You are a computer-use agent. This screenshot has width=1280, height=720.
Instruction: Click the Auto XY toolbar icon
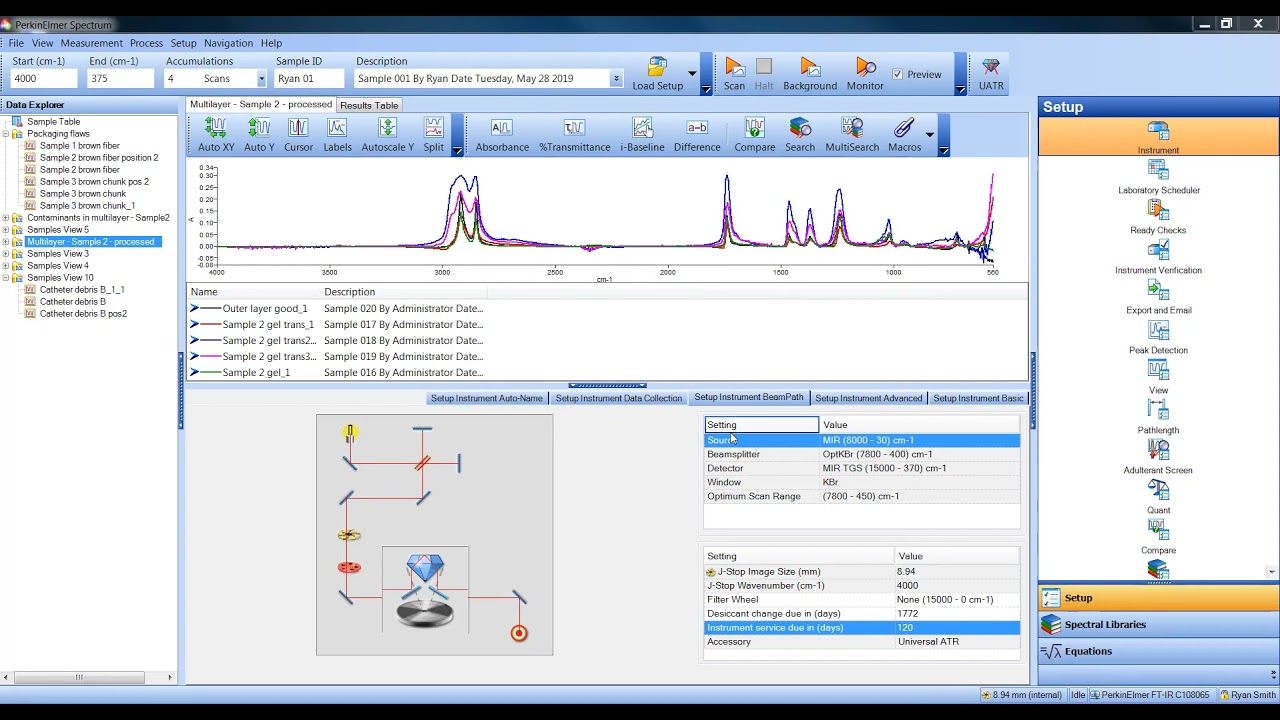pyautogui.click(x=216, y=135)
